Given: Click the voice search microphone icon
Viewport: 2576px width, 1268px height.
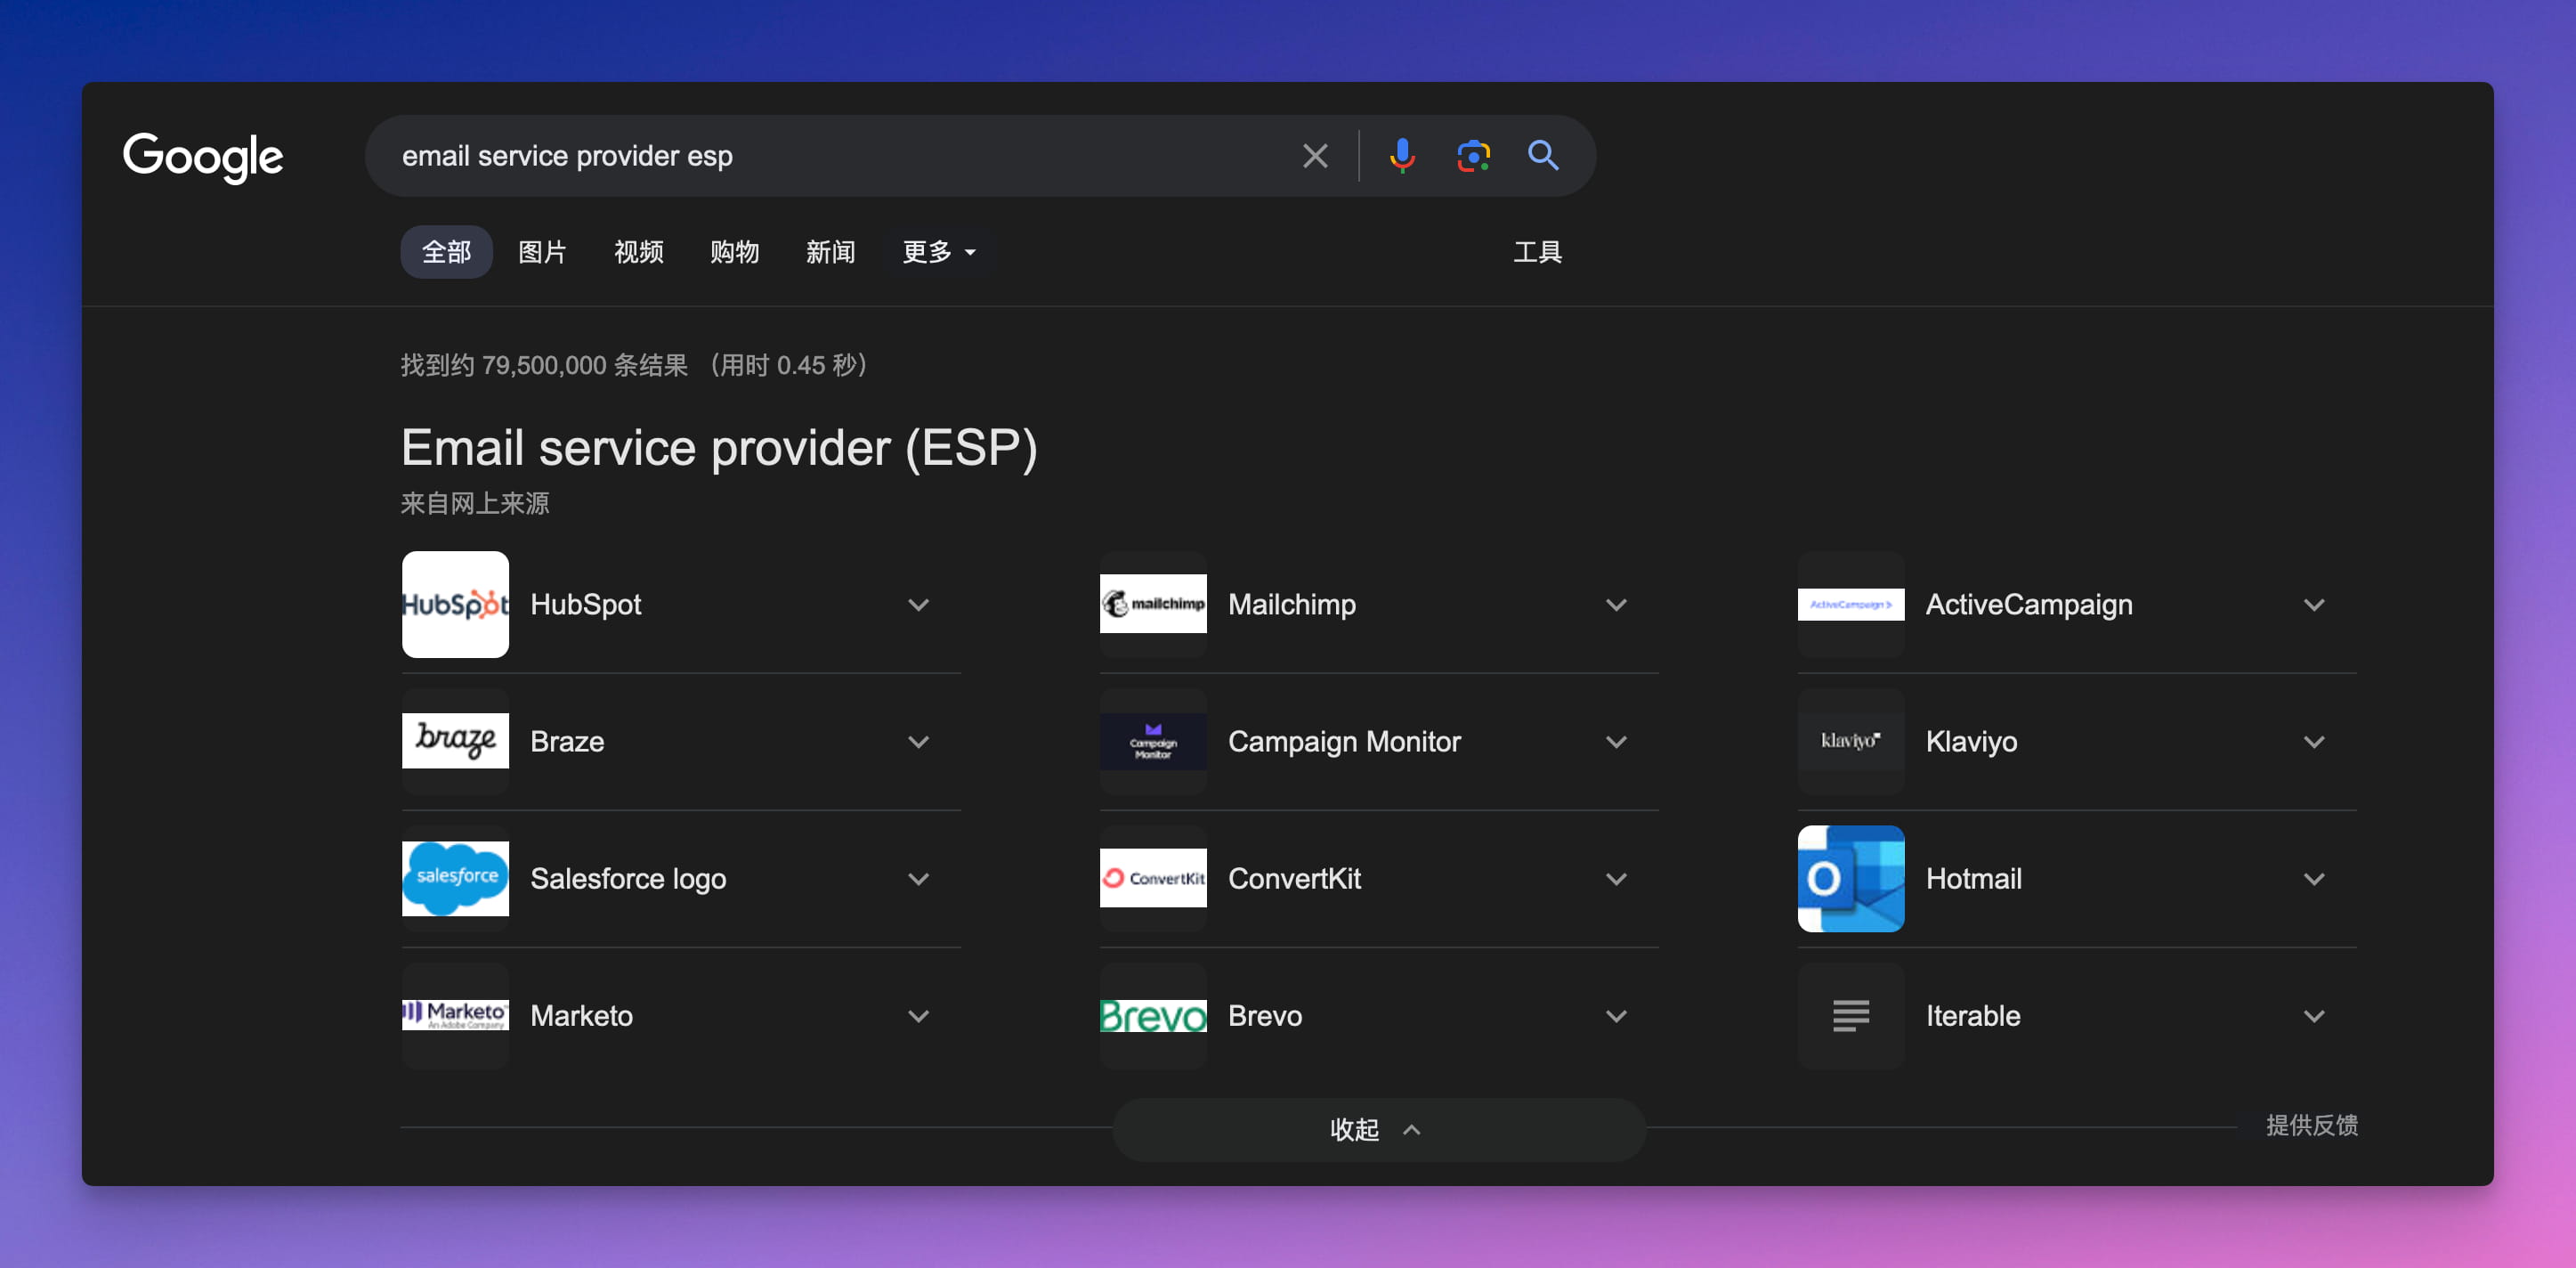Looking at the screenshot, I should click(x=1402, y=156).
